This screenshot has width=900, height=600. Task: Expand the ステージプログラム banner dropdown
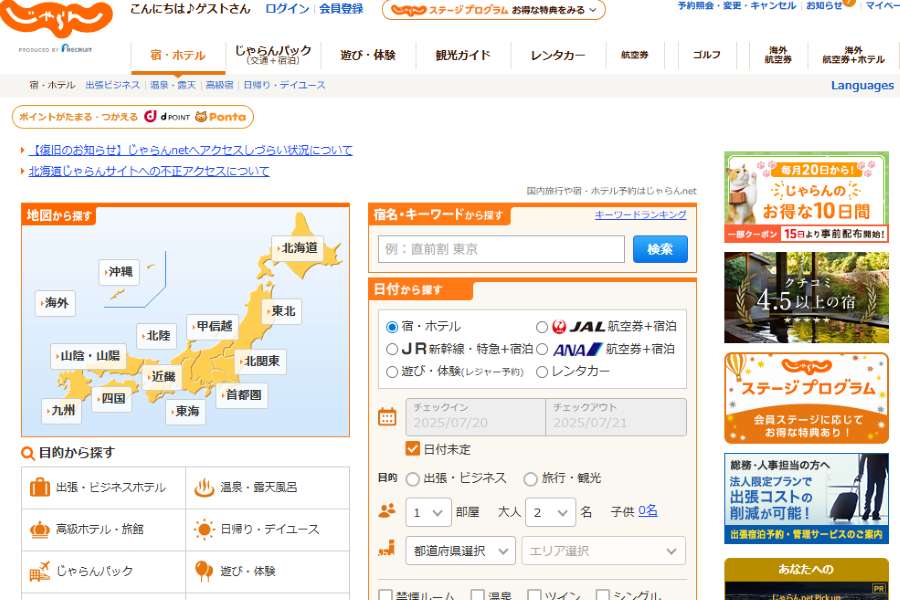tap(494, 10)
